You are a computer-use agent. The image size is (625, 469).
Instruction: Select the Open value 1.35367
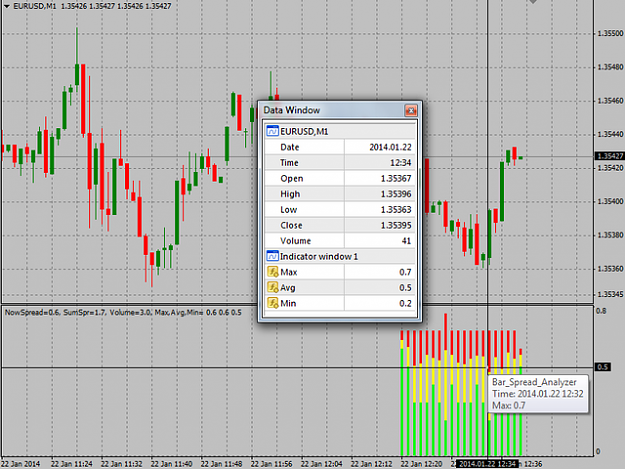395,178
